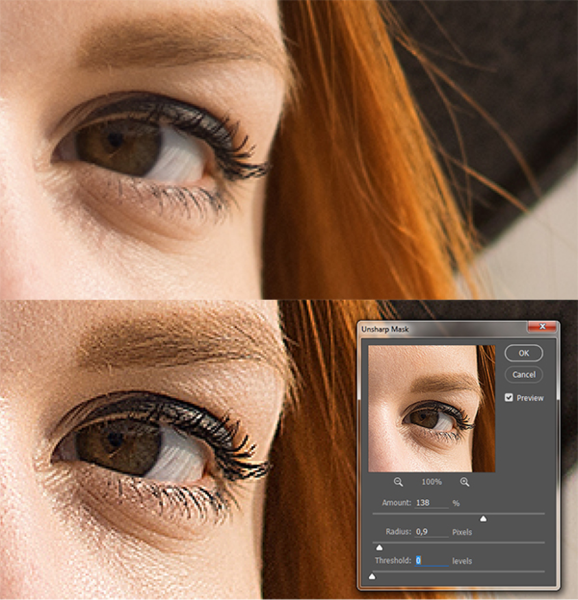The image size is (578, 600).
Task: Zoom out the Unsharp Mask preview
Action: (x=398, y=482)
